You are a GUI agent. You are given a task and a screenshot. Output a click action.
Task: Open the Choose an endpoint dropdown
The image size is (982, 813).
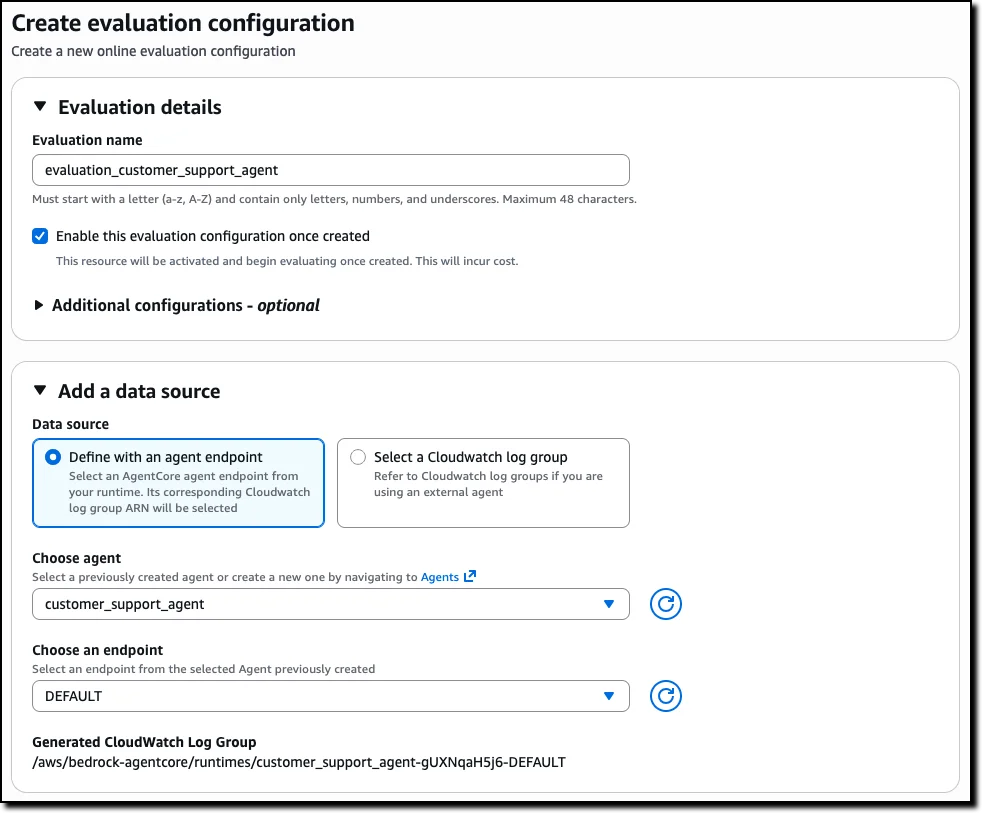330,696
